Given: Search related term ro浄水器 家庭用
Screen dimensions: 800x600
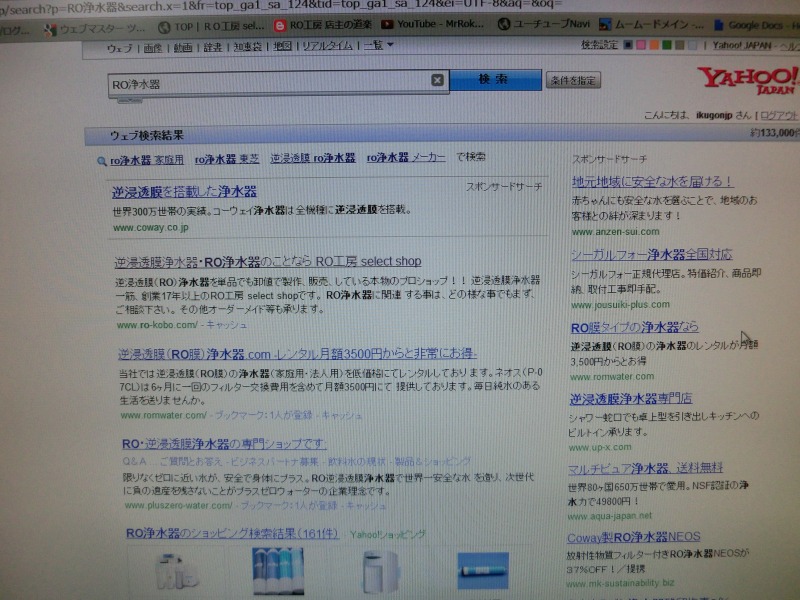Looking at the screenshot, I should (147, 160).
